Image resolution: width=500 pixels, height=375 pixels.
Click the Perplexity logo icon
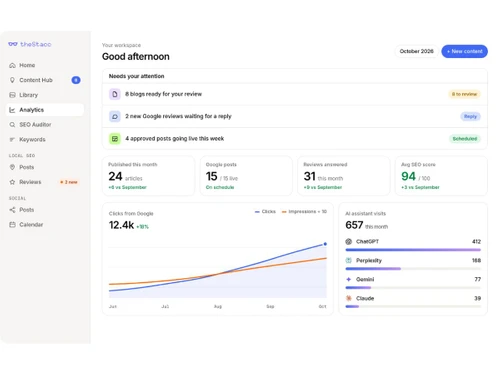[x=349, y=260]
